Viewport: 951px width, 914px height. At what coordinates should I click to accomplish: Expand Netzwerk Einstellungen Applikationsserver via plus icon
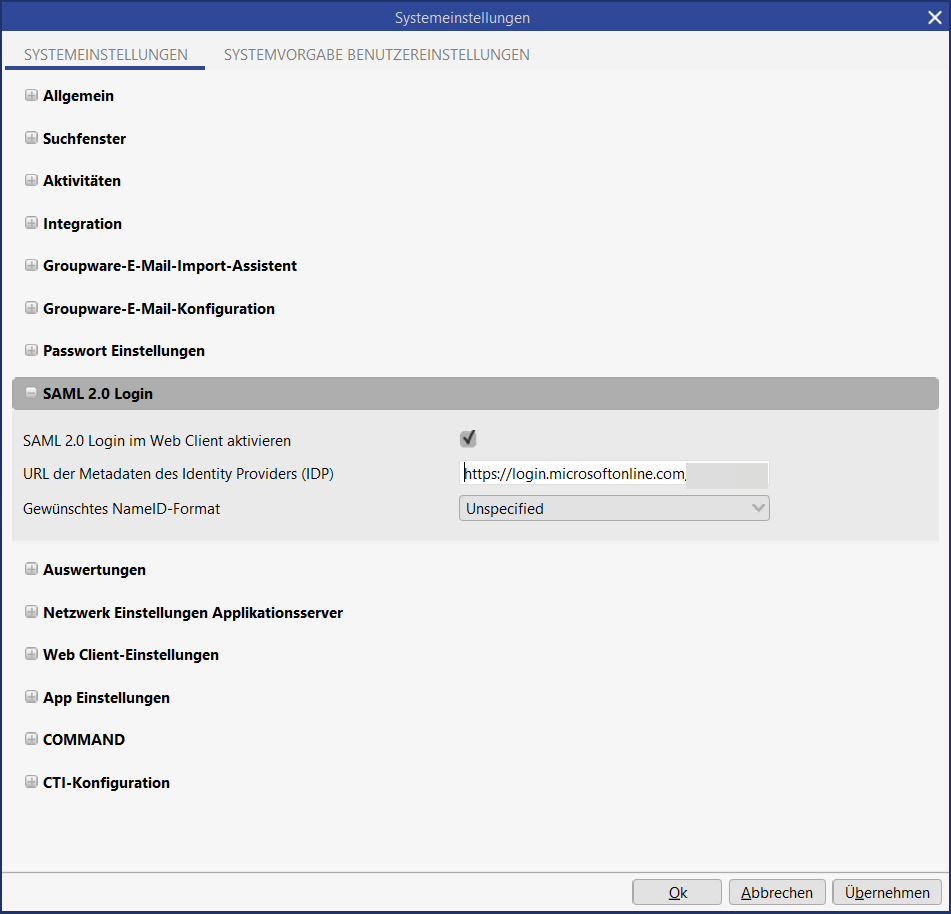click(31, 612)
